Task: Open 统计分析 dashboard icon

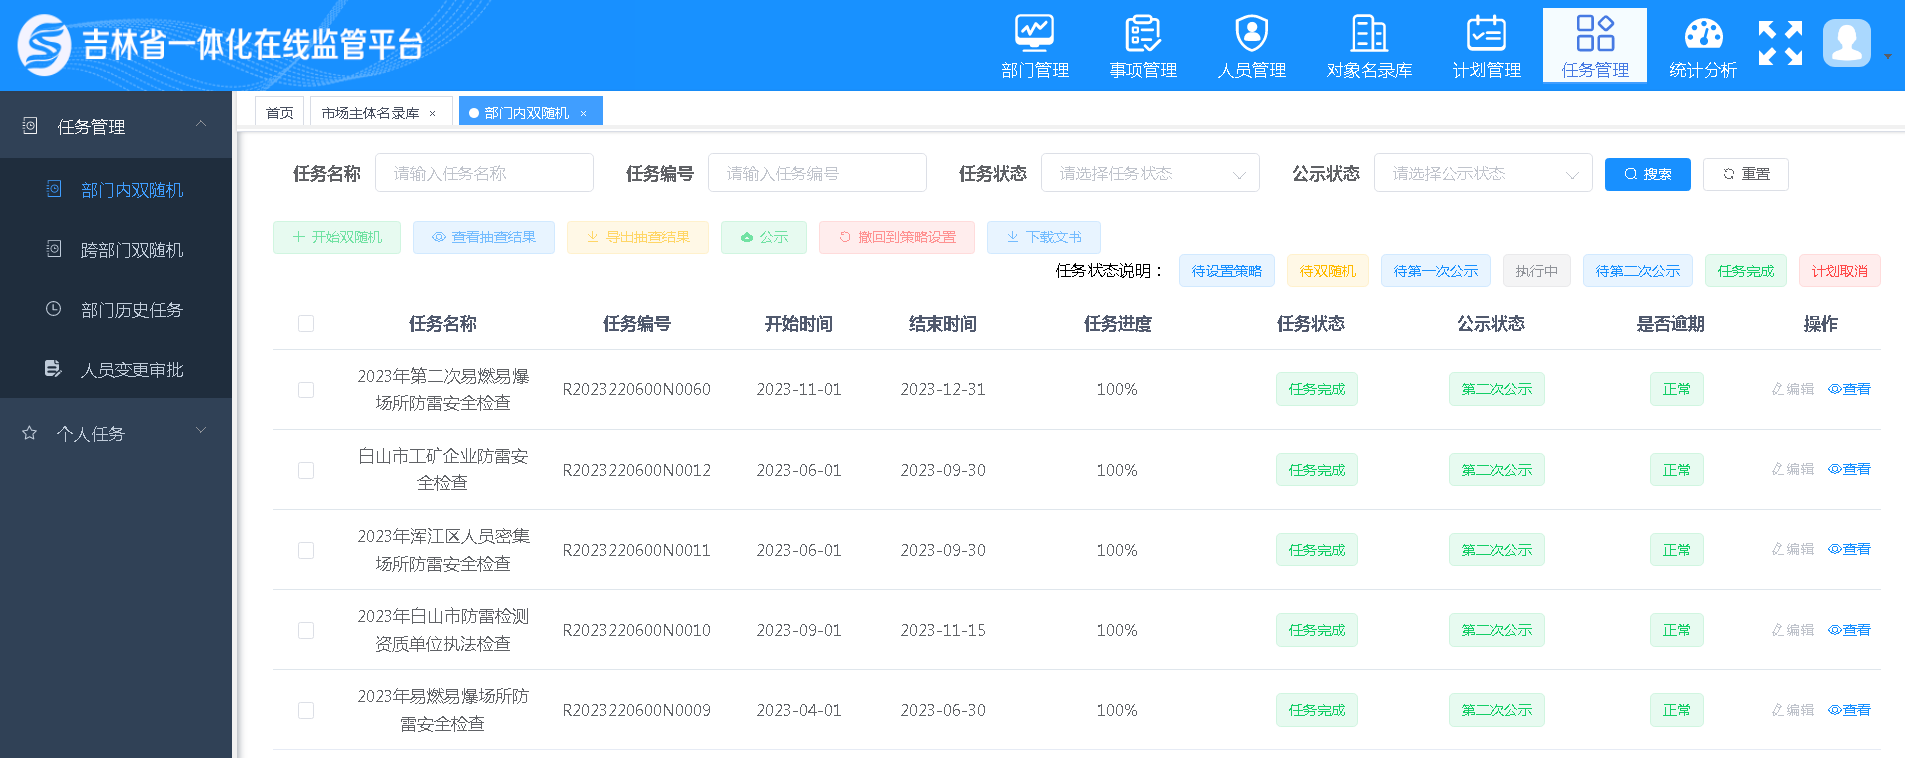Action: 1703,33
